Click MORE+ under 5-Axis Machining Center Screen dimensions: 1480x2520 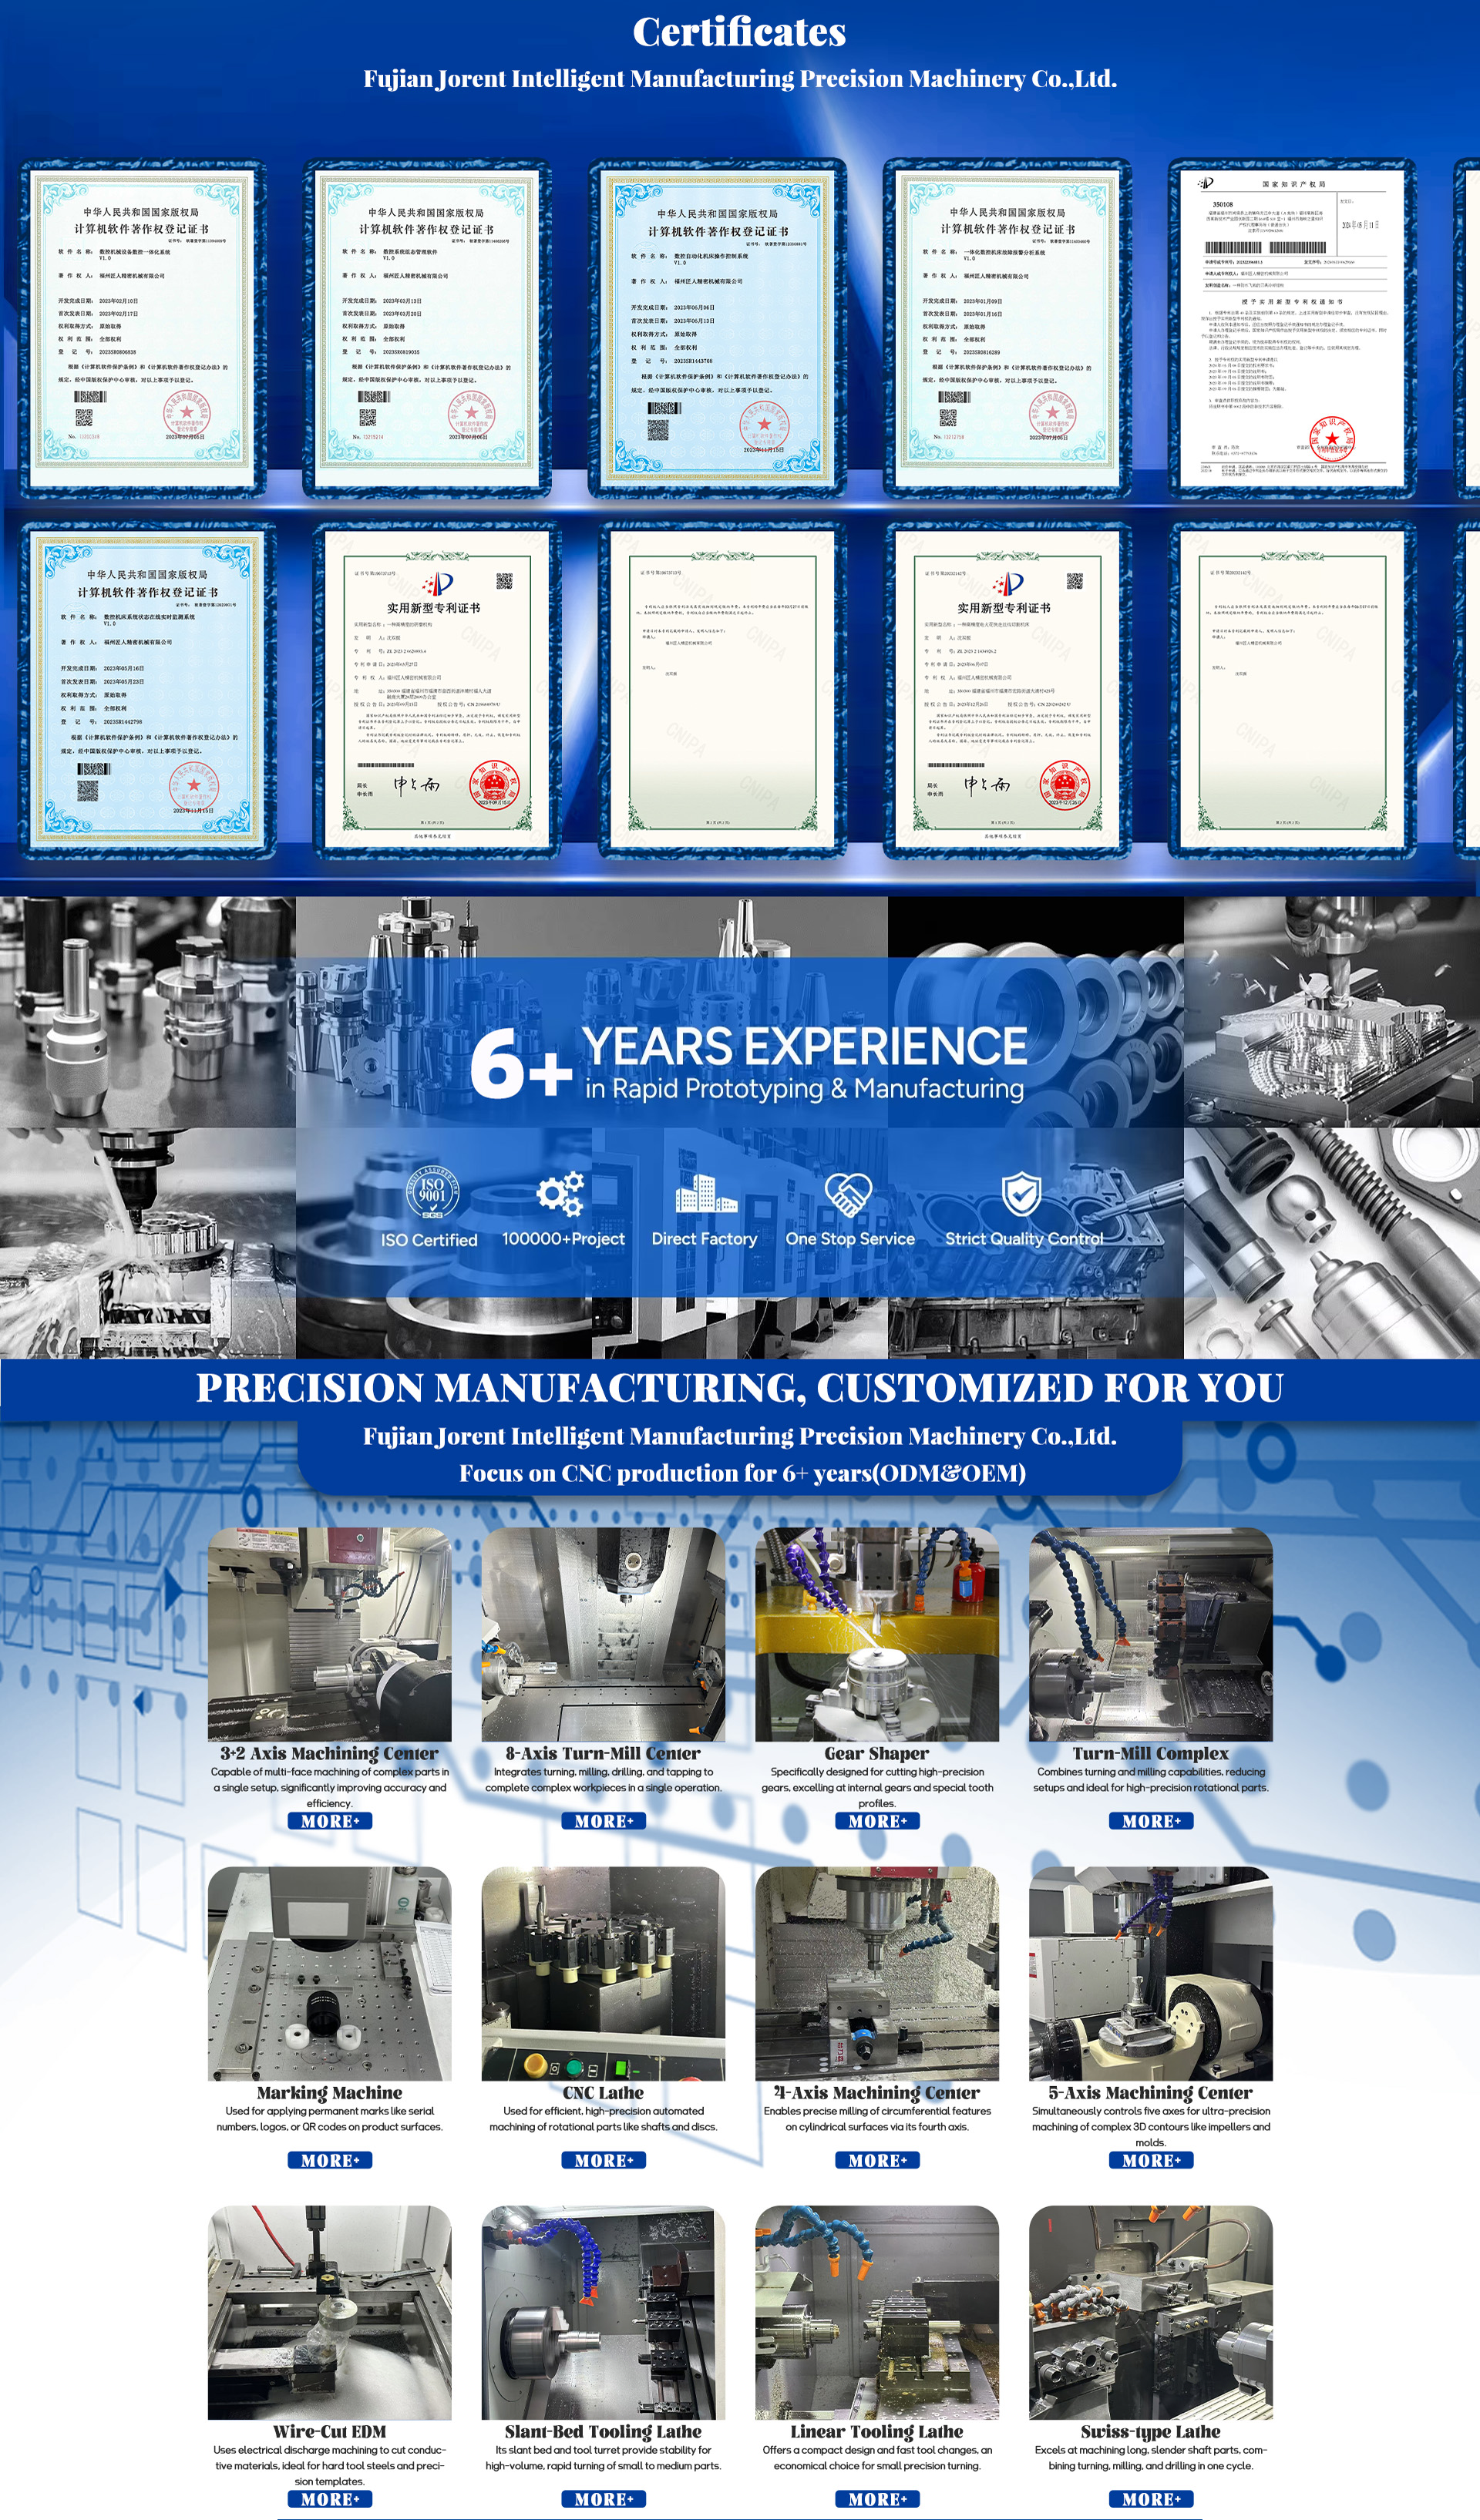coord(1151,2160)
